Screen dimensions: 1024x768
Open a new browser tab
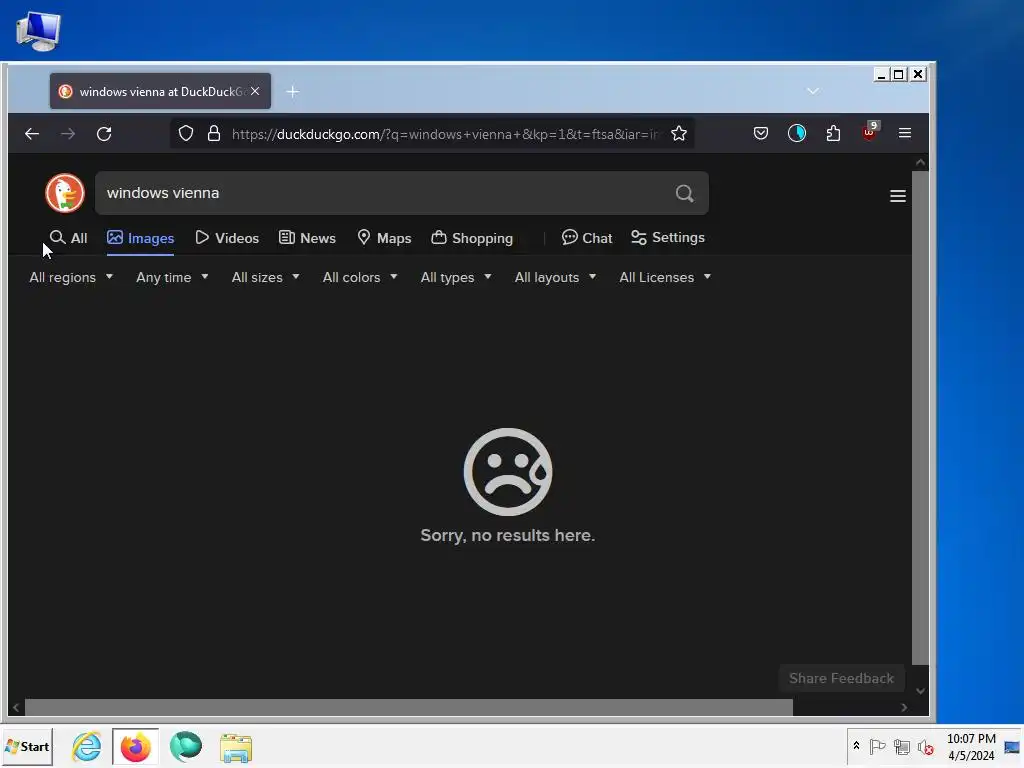point(293,92)
